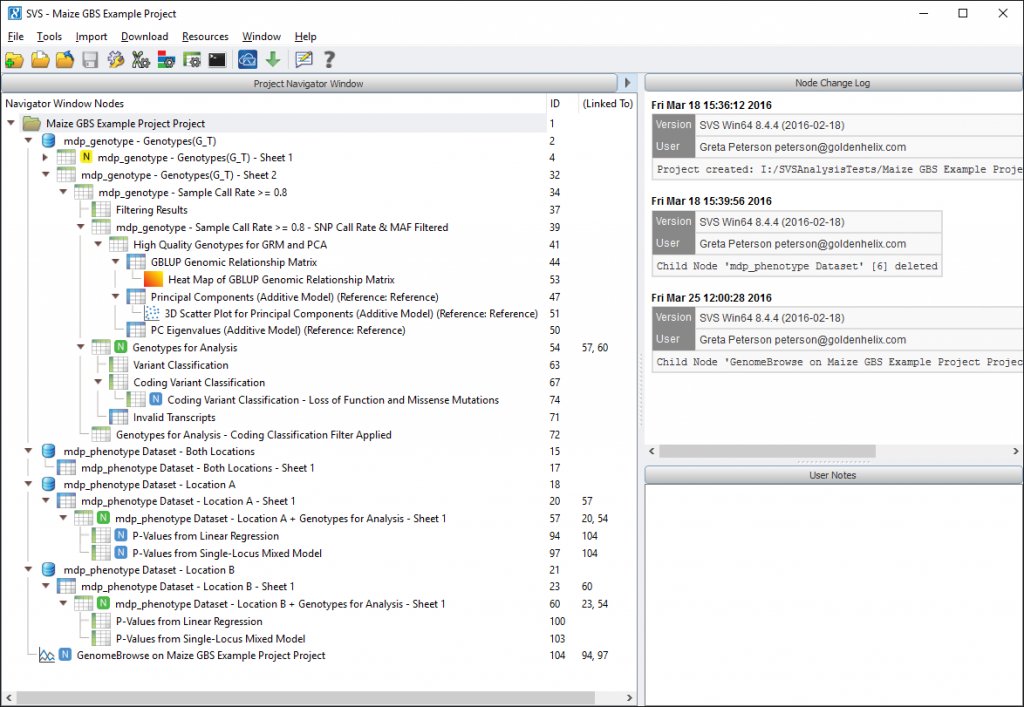Collapse the Maize GBS Example Project root node
This screenshot has height=707, width=1024.
[x=11, y=124]
